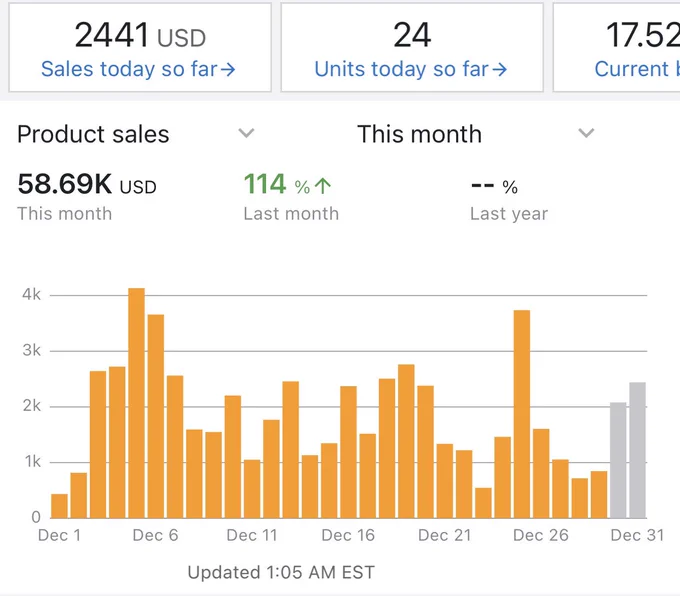The width and height of the screenshot is (680, 596).
Task: Click arrow icon next to Units today
Action: (x=499, y=69)
